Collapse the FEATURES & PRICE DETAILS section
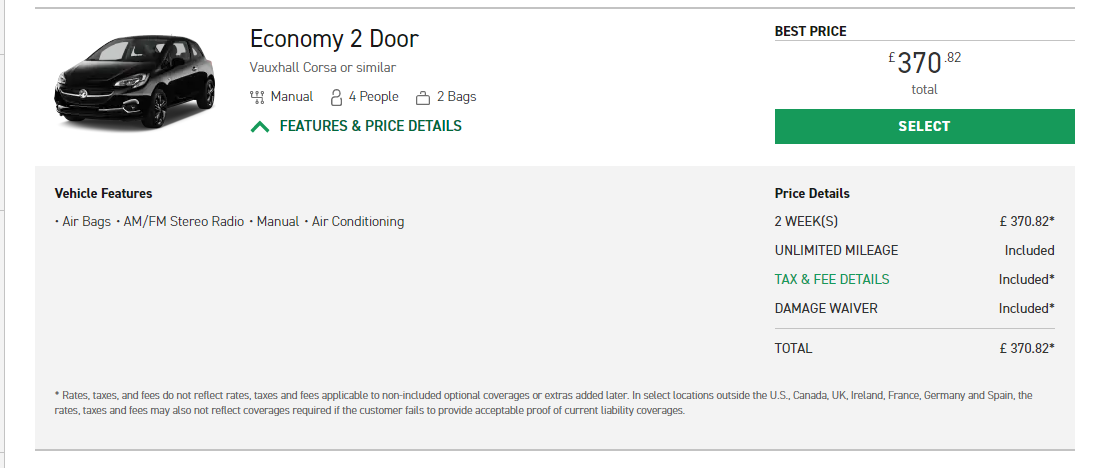 (370, 126)
